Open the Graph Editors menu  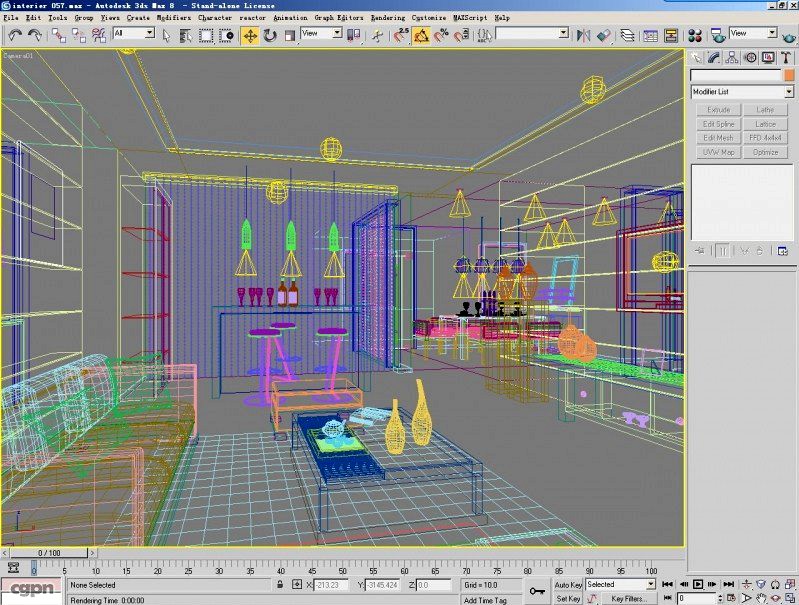[x=339, y=17]
